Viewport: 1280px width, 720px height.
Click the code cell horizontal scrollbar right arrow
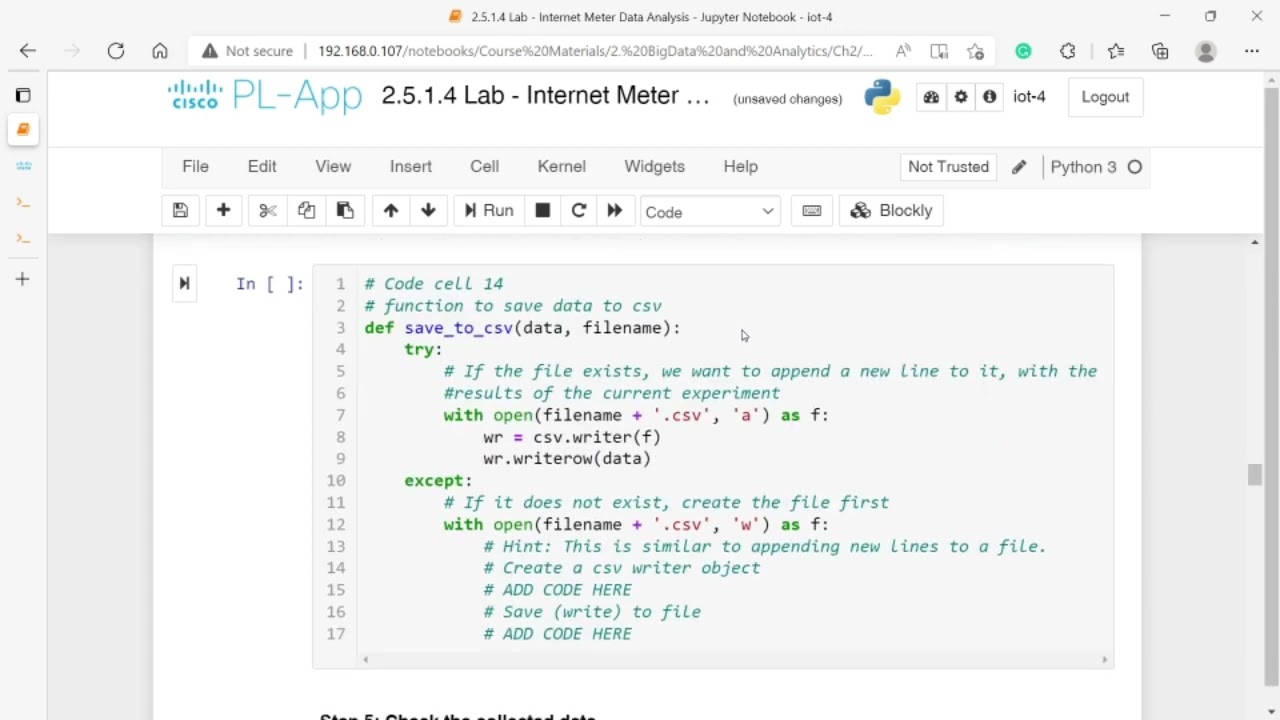click(x=1105, y=659)
